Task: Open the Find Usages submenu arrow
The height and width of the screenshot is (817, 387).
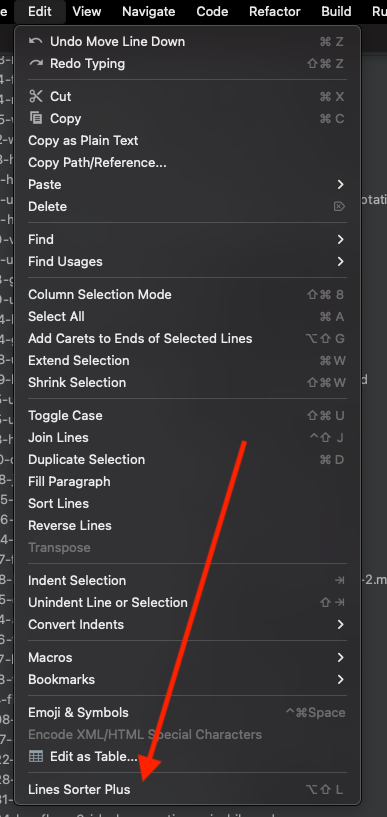Action: click(x=340, y=261)
